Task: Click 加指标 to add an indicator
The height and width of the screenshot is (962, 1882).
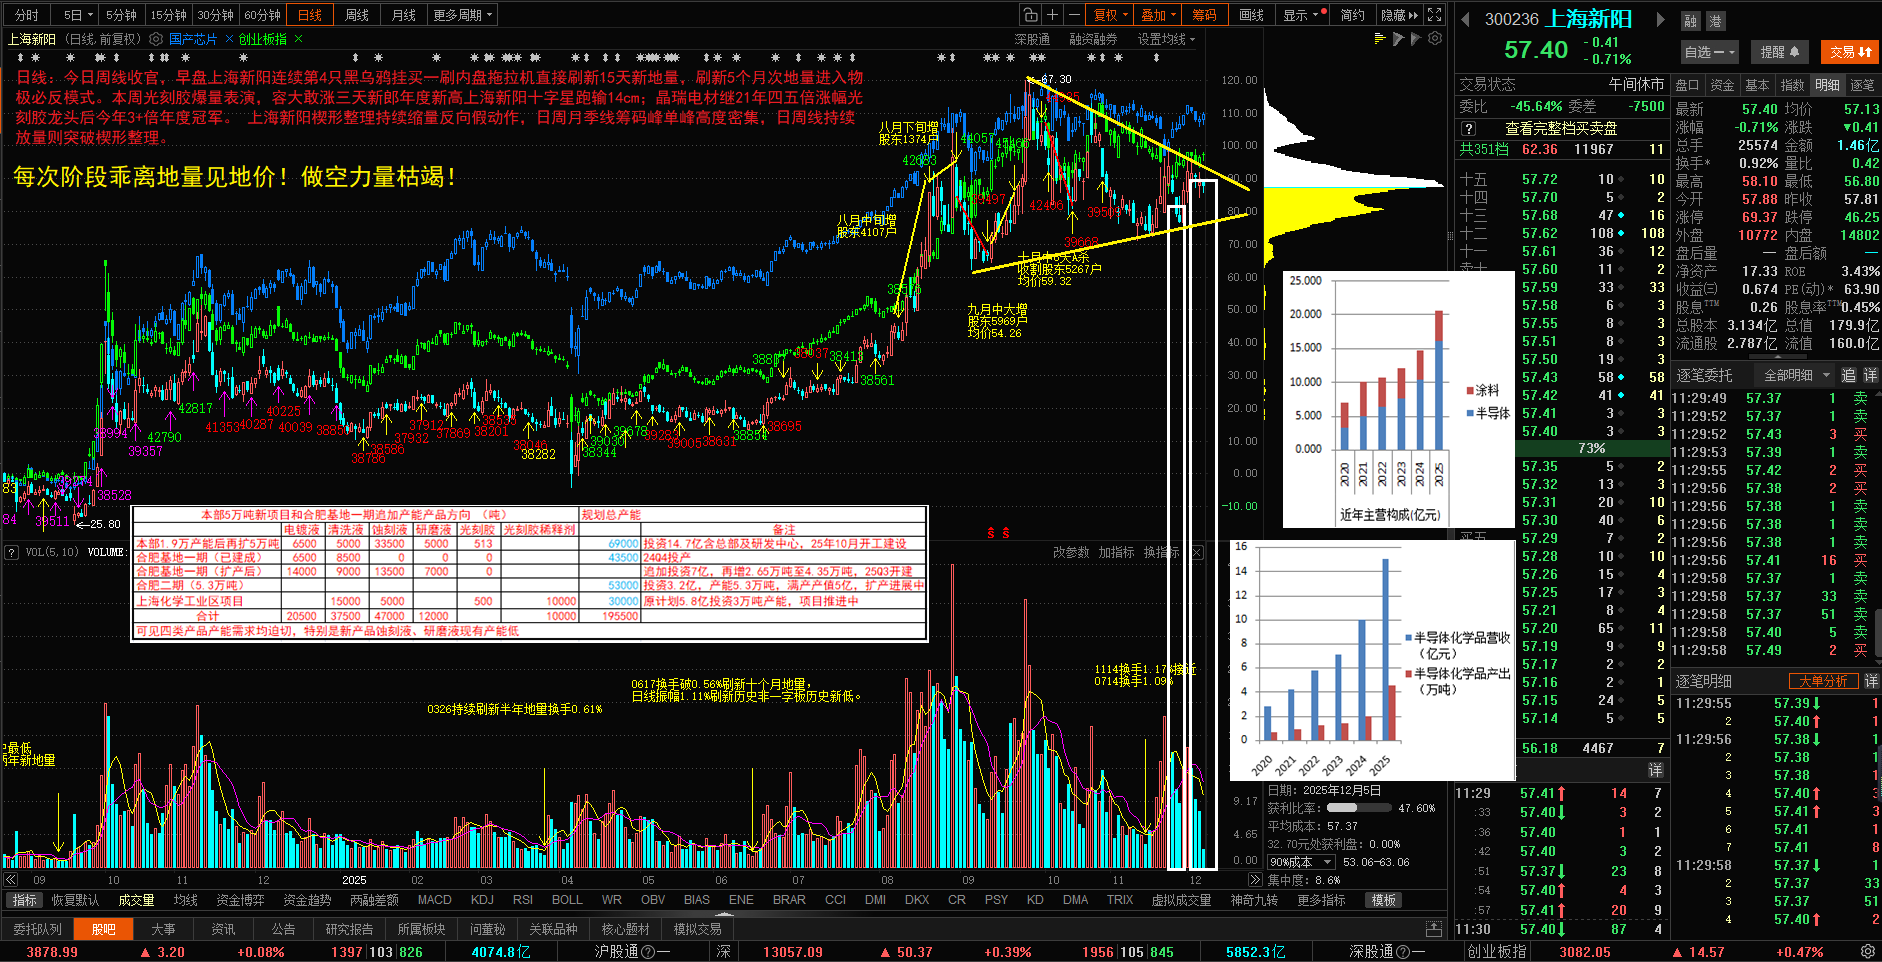Action: 1116,552
